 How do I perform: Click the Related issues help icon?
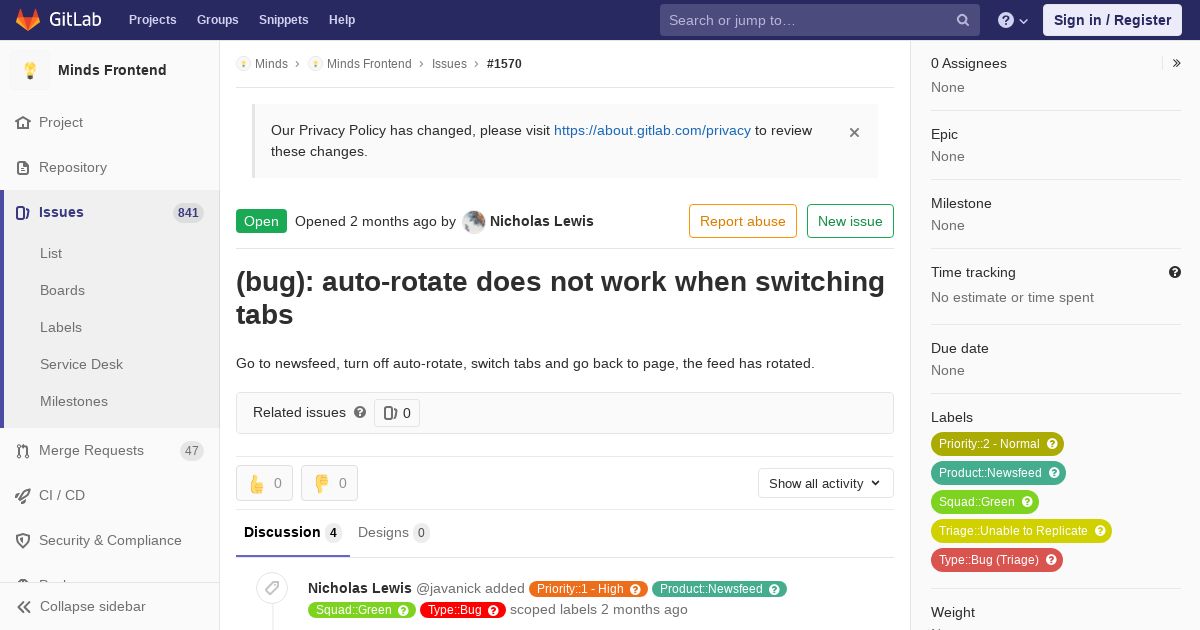click(360, 412)
